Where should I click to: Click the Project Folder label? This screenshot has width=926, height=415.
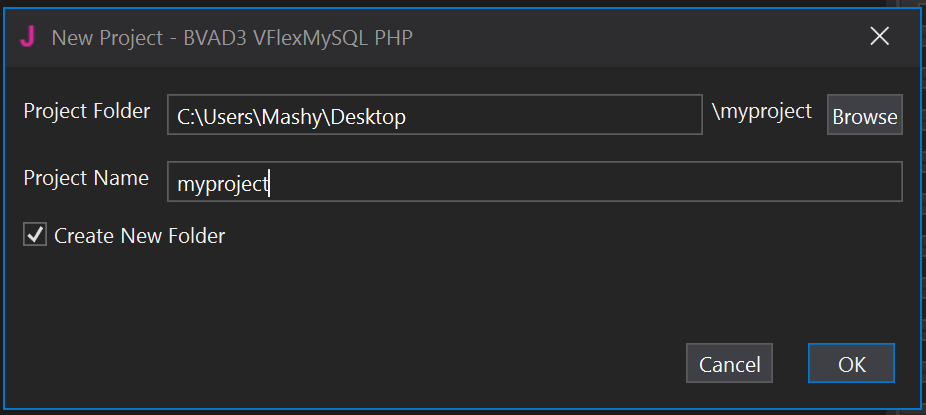(87, 111)
